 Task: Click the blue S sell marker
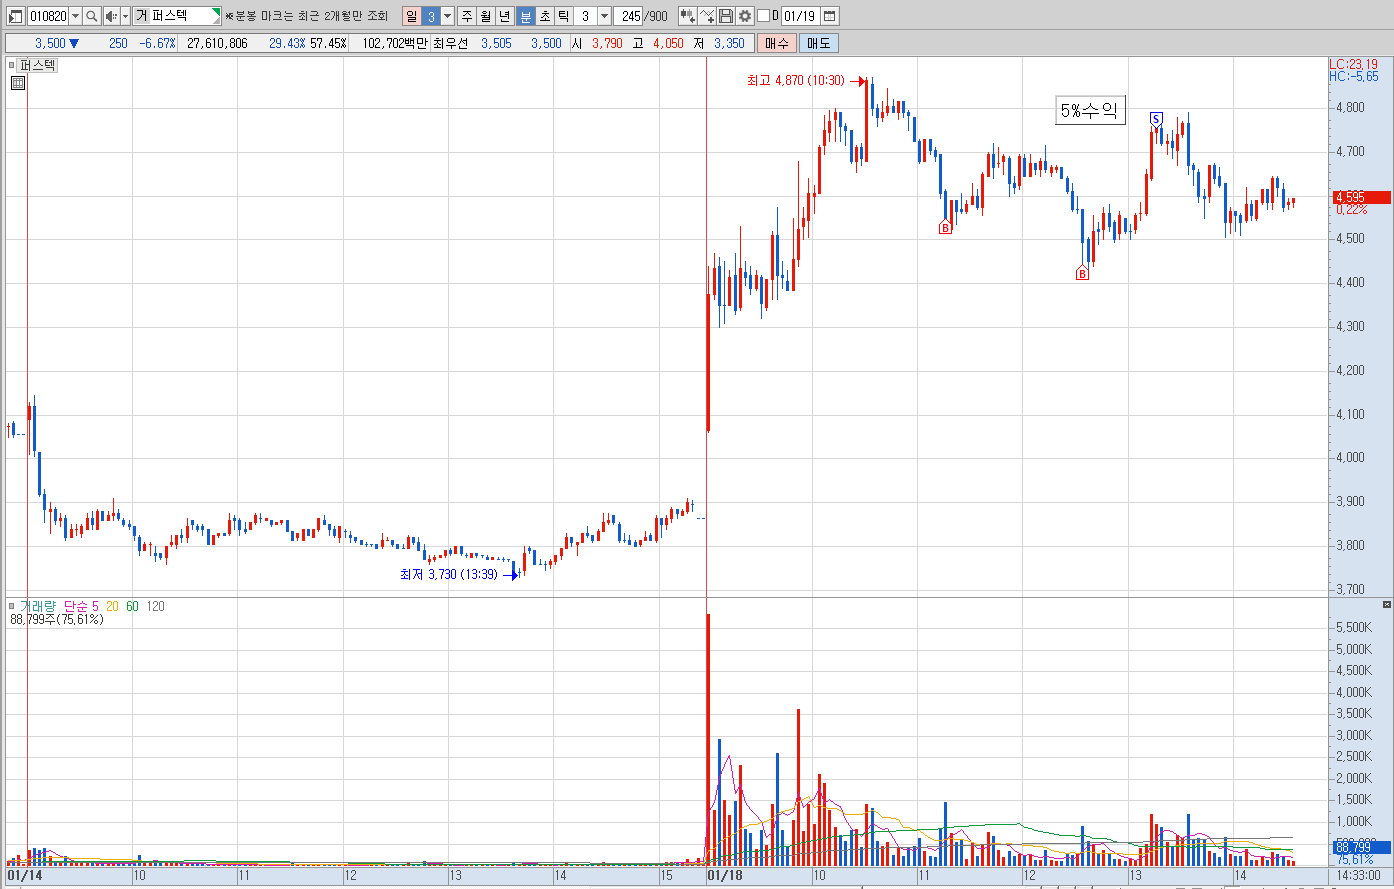[1156, 119]
